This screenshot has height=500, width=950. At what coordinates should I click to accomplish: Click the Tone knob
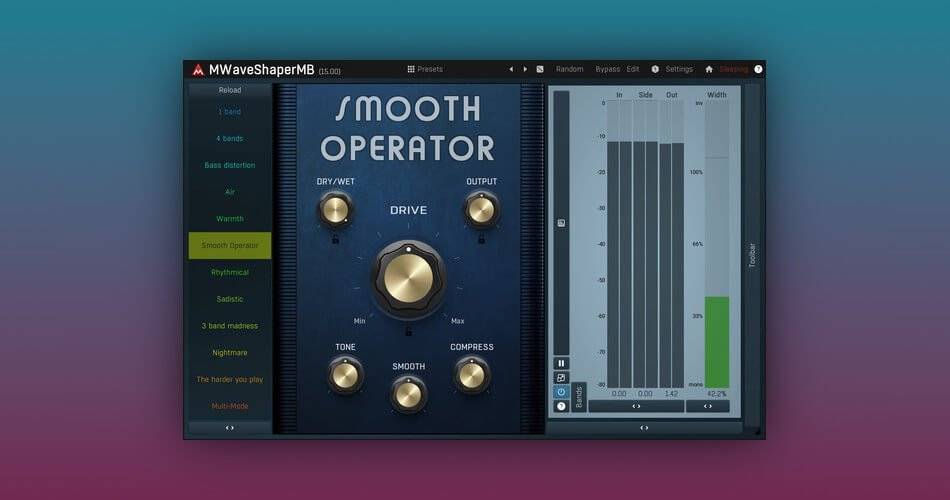click(345, 375)
